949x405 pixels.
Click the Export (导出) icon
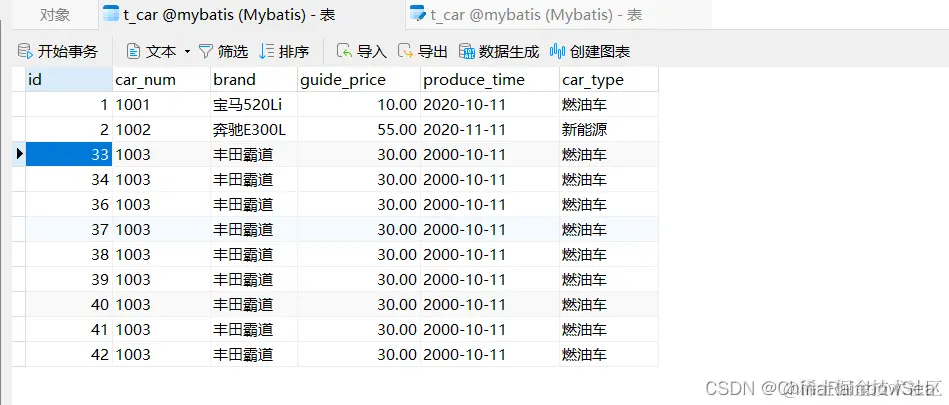[x=406, y=51]
